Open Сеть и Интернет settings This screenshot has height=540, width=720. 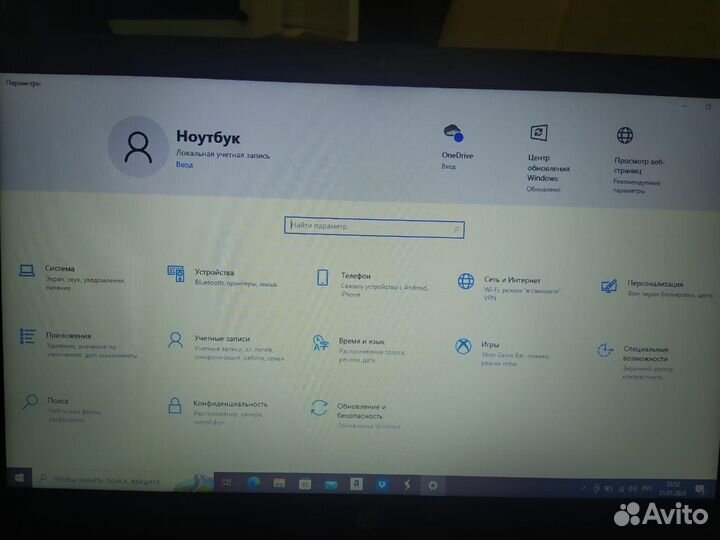(x=508, y=288)
